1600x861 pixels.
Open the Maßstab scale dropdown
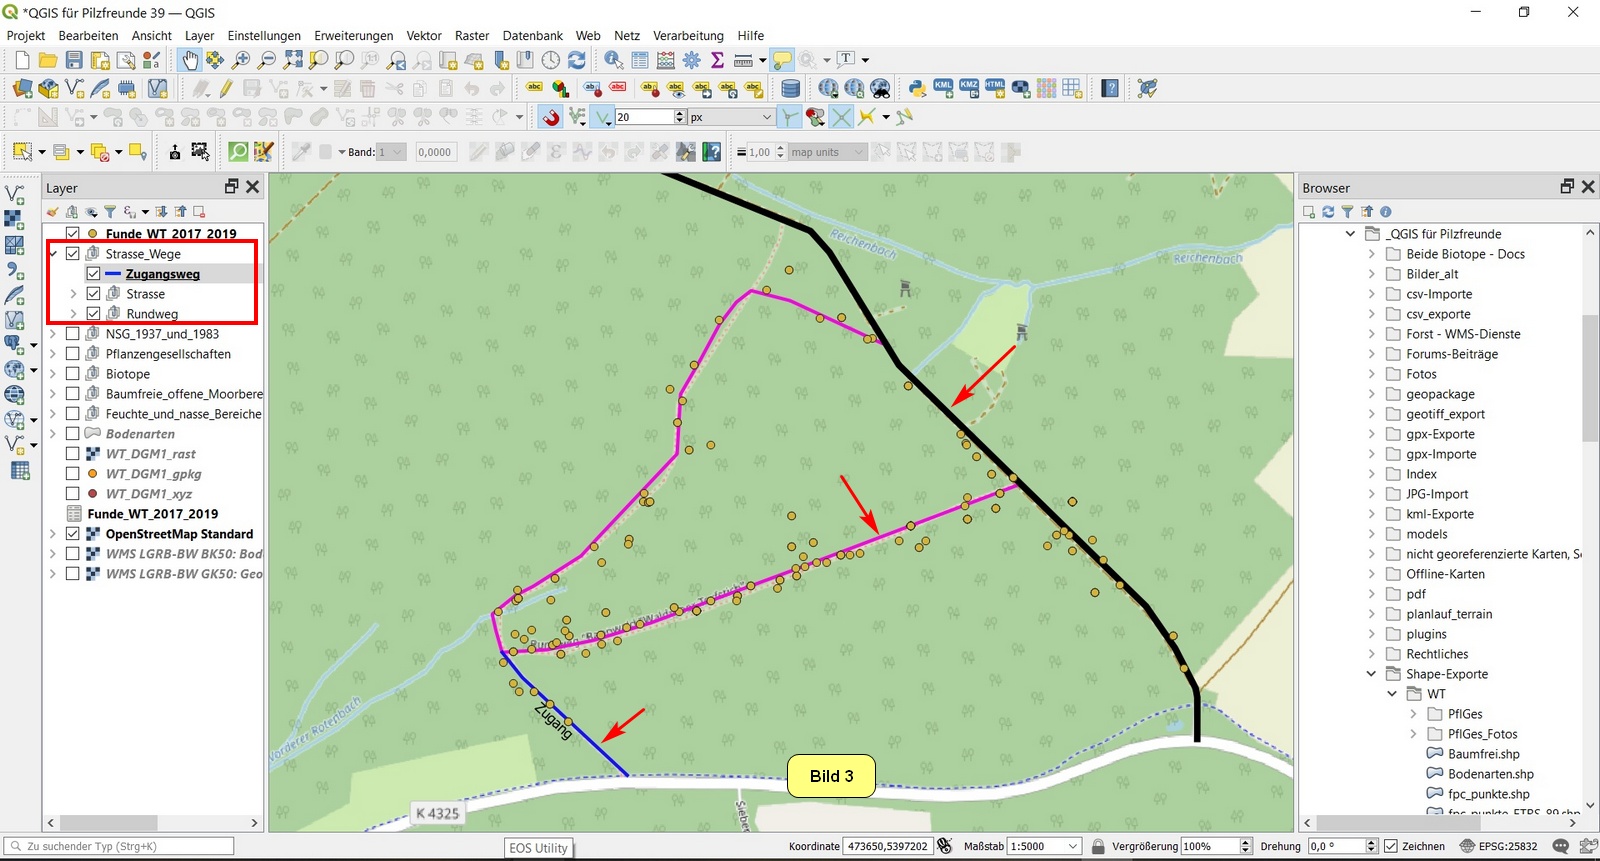coord(1073,846)
